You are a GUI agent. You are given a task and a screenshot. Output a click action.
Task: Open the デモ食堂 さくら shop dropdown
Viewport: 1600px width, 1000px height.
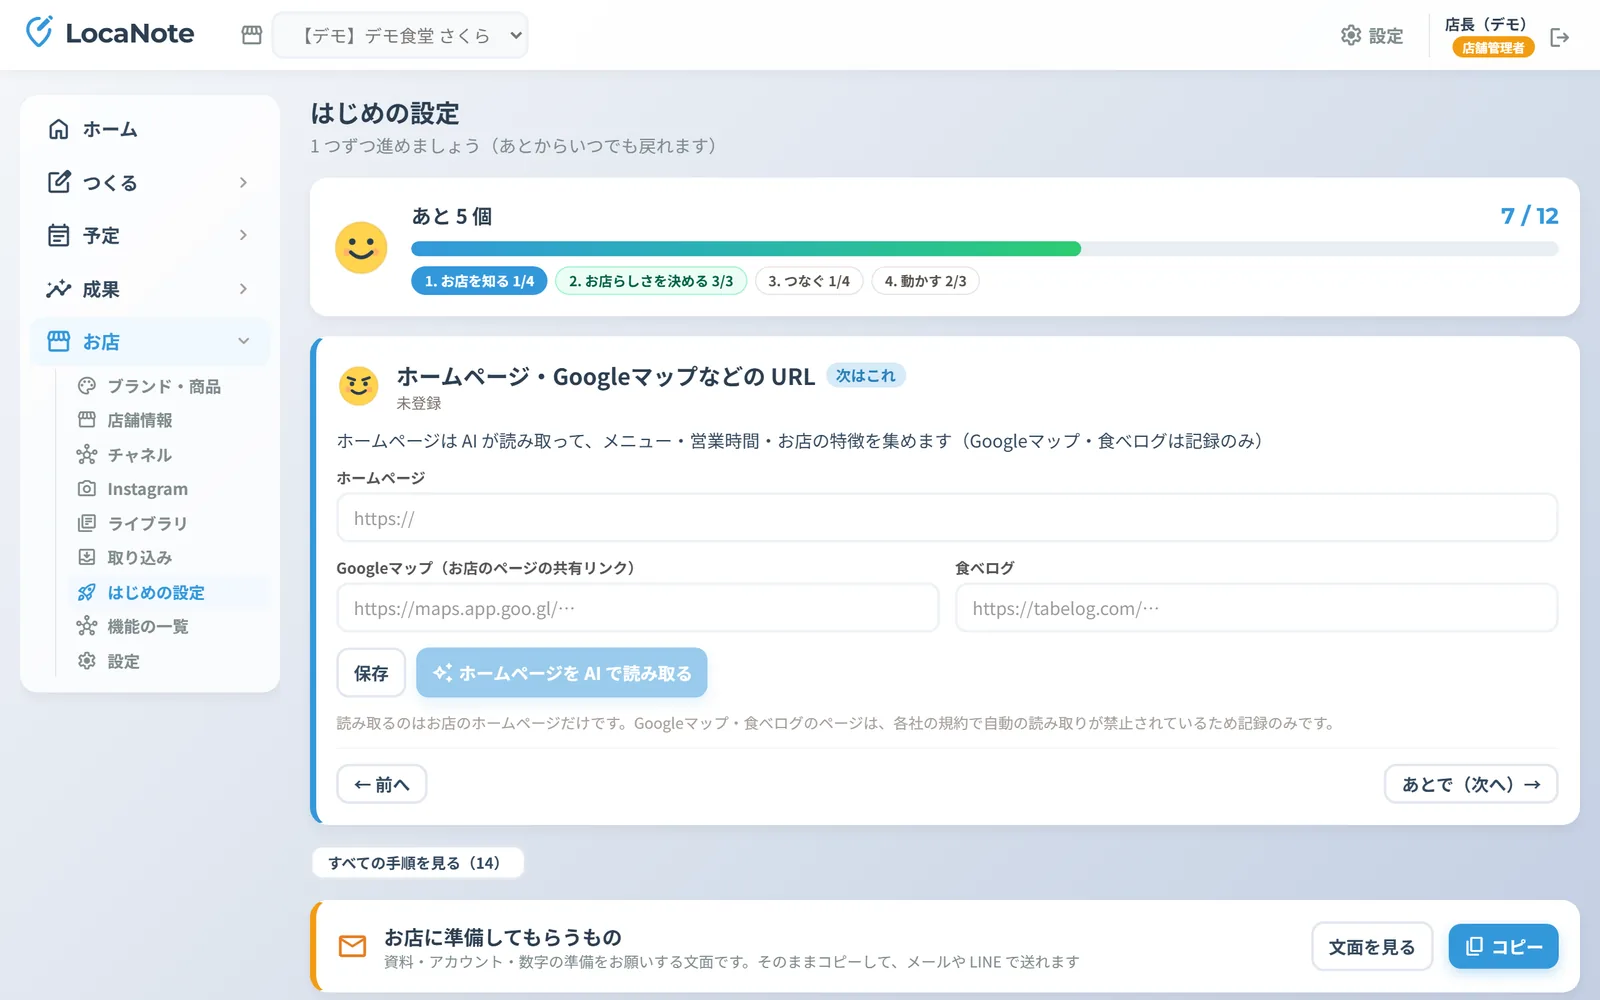pyautogui.click(x=400, y=35)
